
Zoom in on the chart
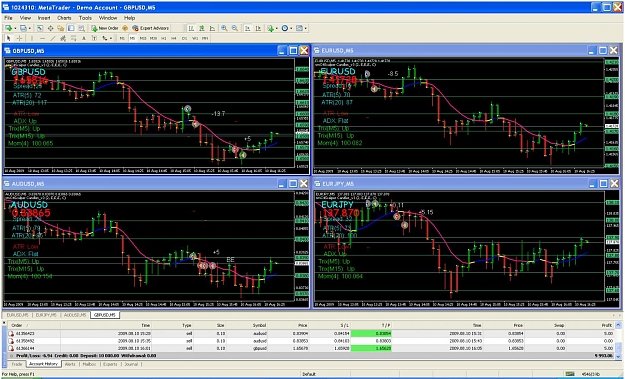pos(224,28)
